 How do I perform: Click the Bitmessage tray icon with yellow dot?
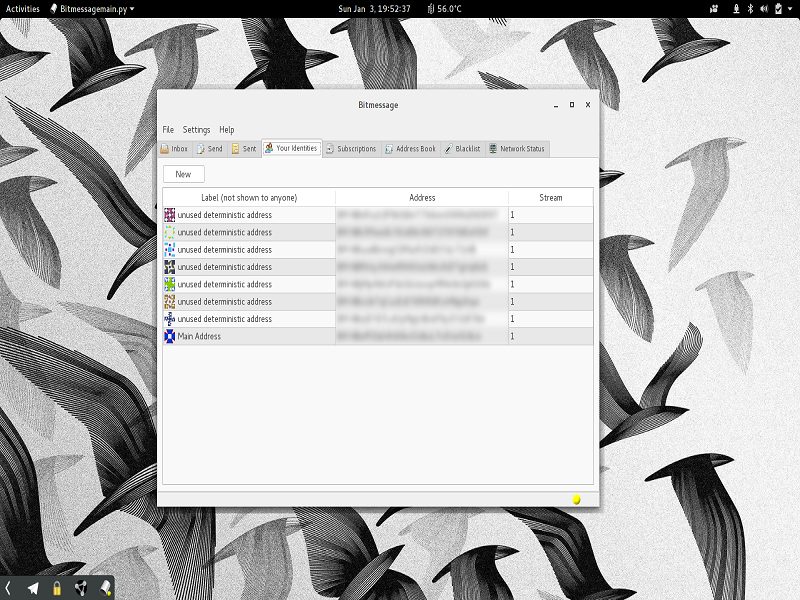[x=104, y=588]
